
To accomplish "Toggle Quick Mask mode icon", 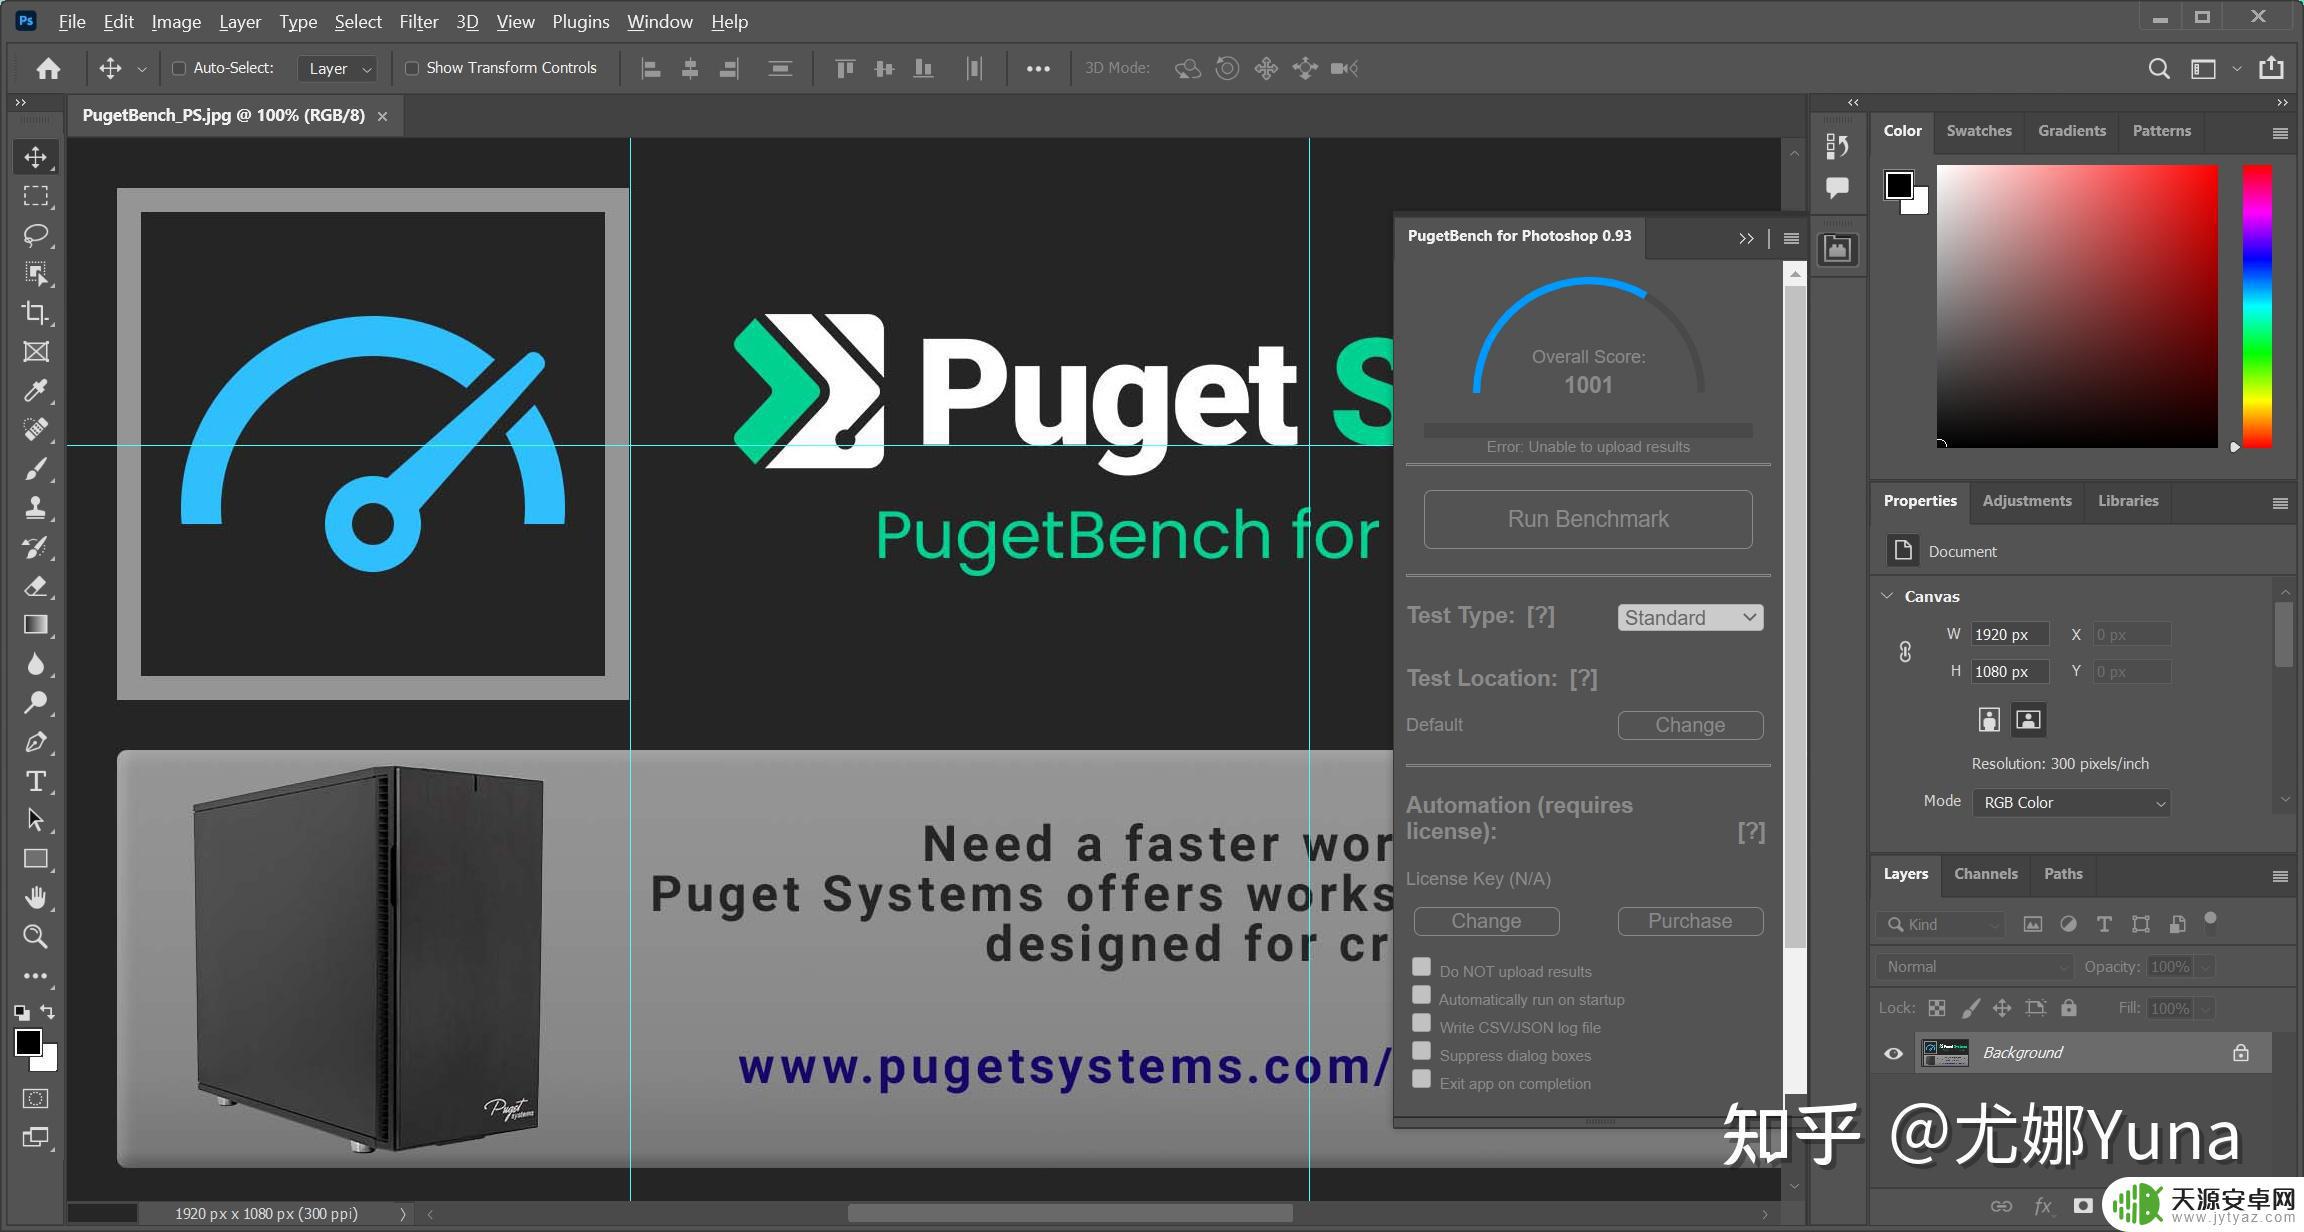I will point(36,1098).
